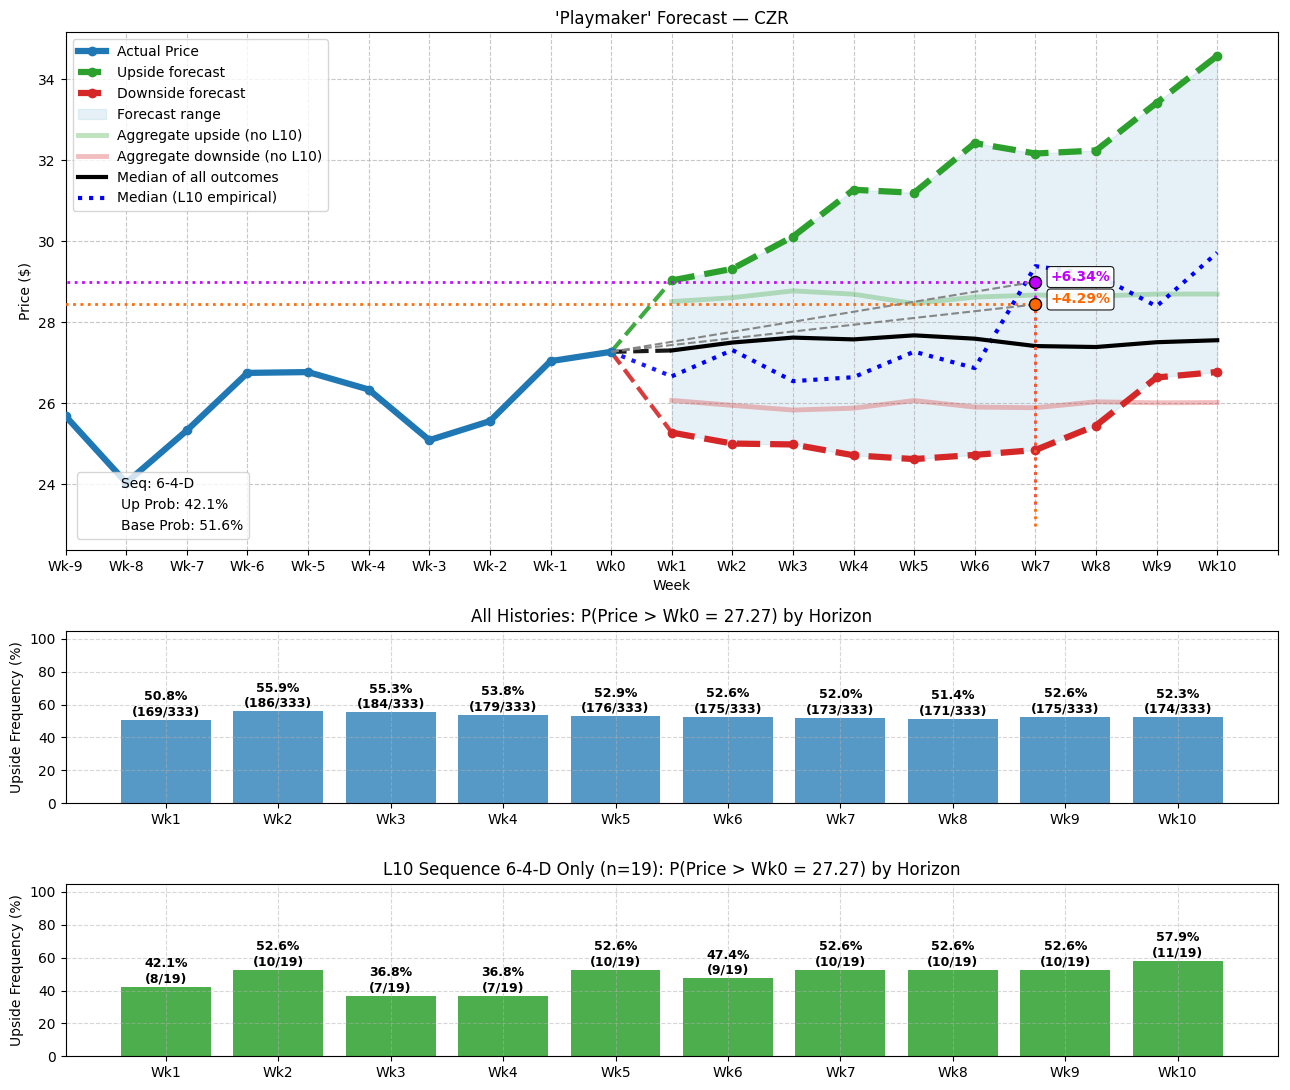The height and width of the screenshot is (1090, 1290).
Task: Click the Wk3 bar in L10 Sequence chart
Action: click(390, 1026)
